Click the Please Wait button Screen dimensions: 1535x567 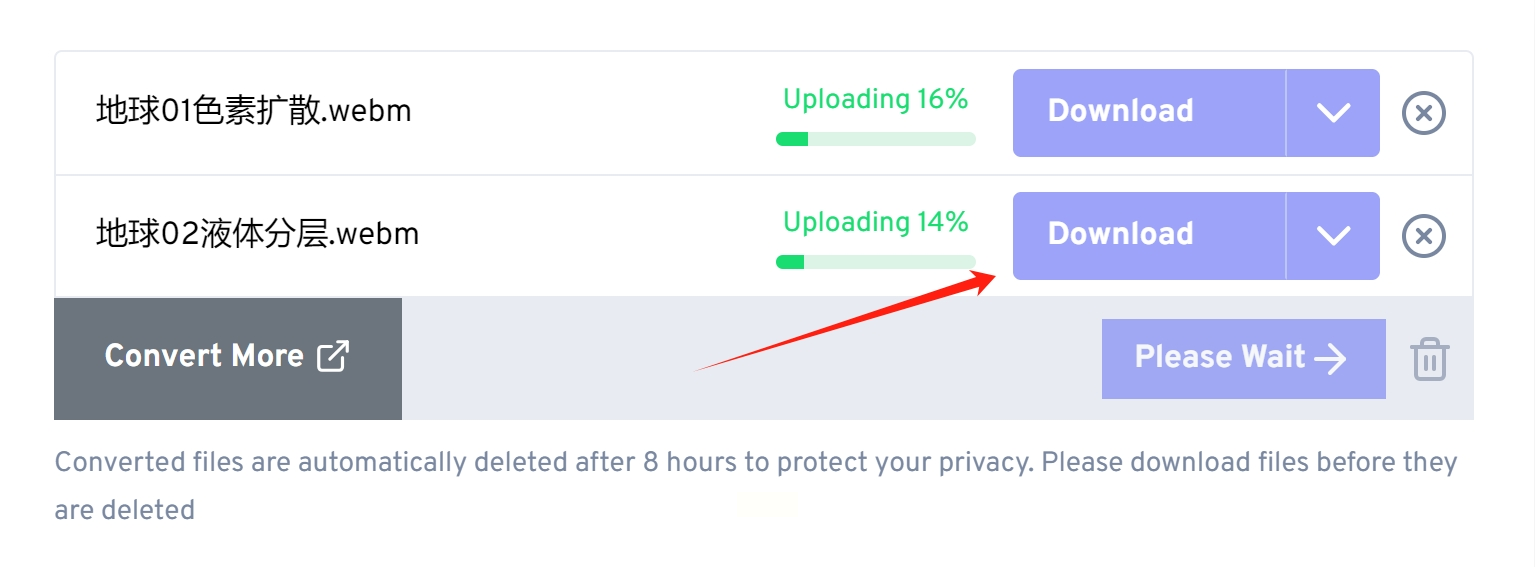(1243, 358)
